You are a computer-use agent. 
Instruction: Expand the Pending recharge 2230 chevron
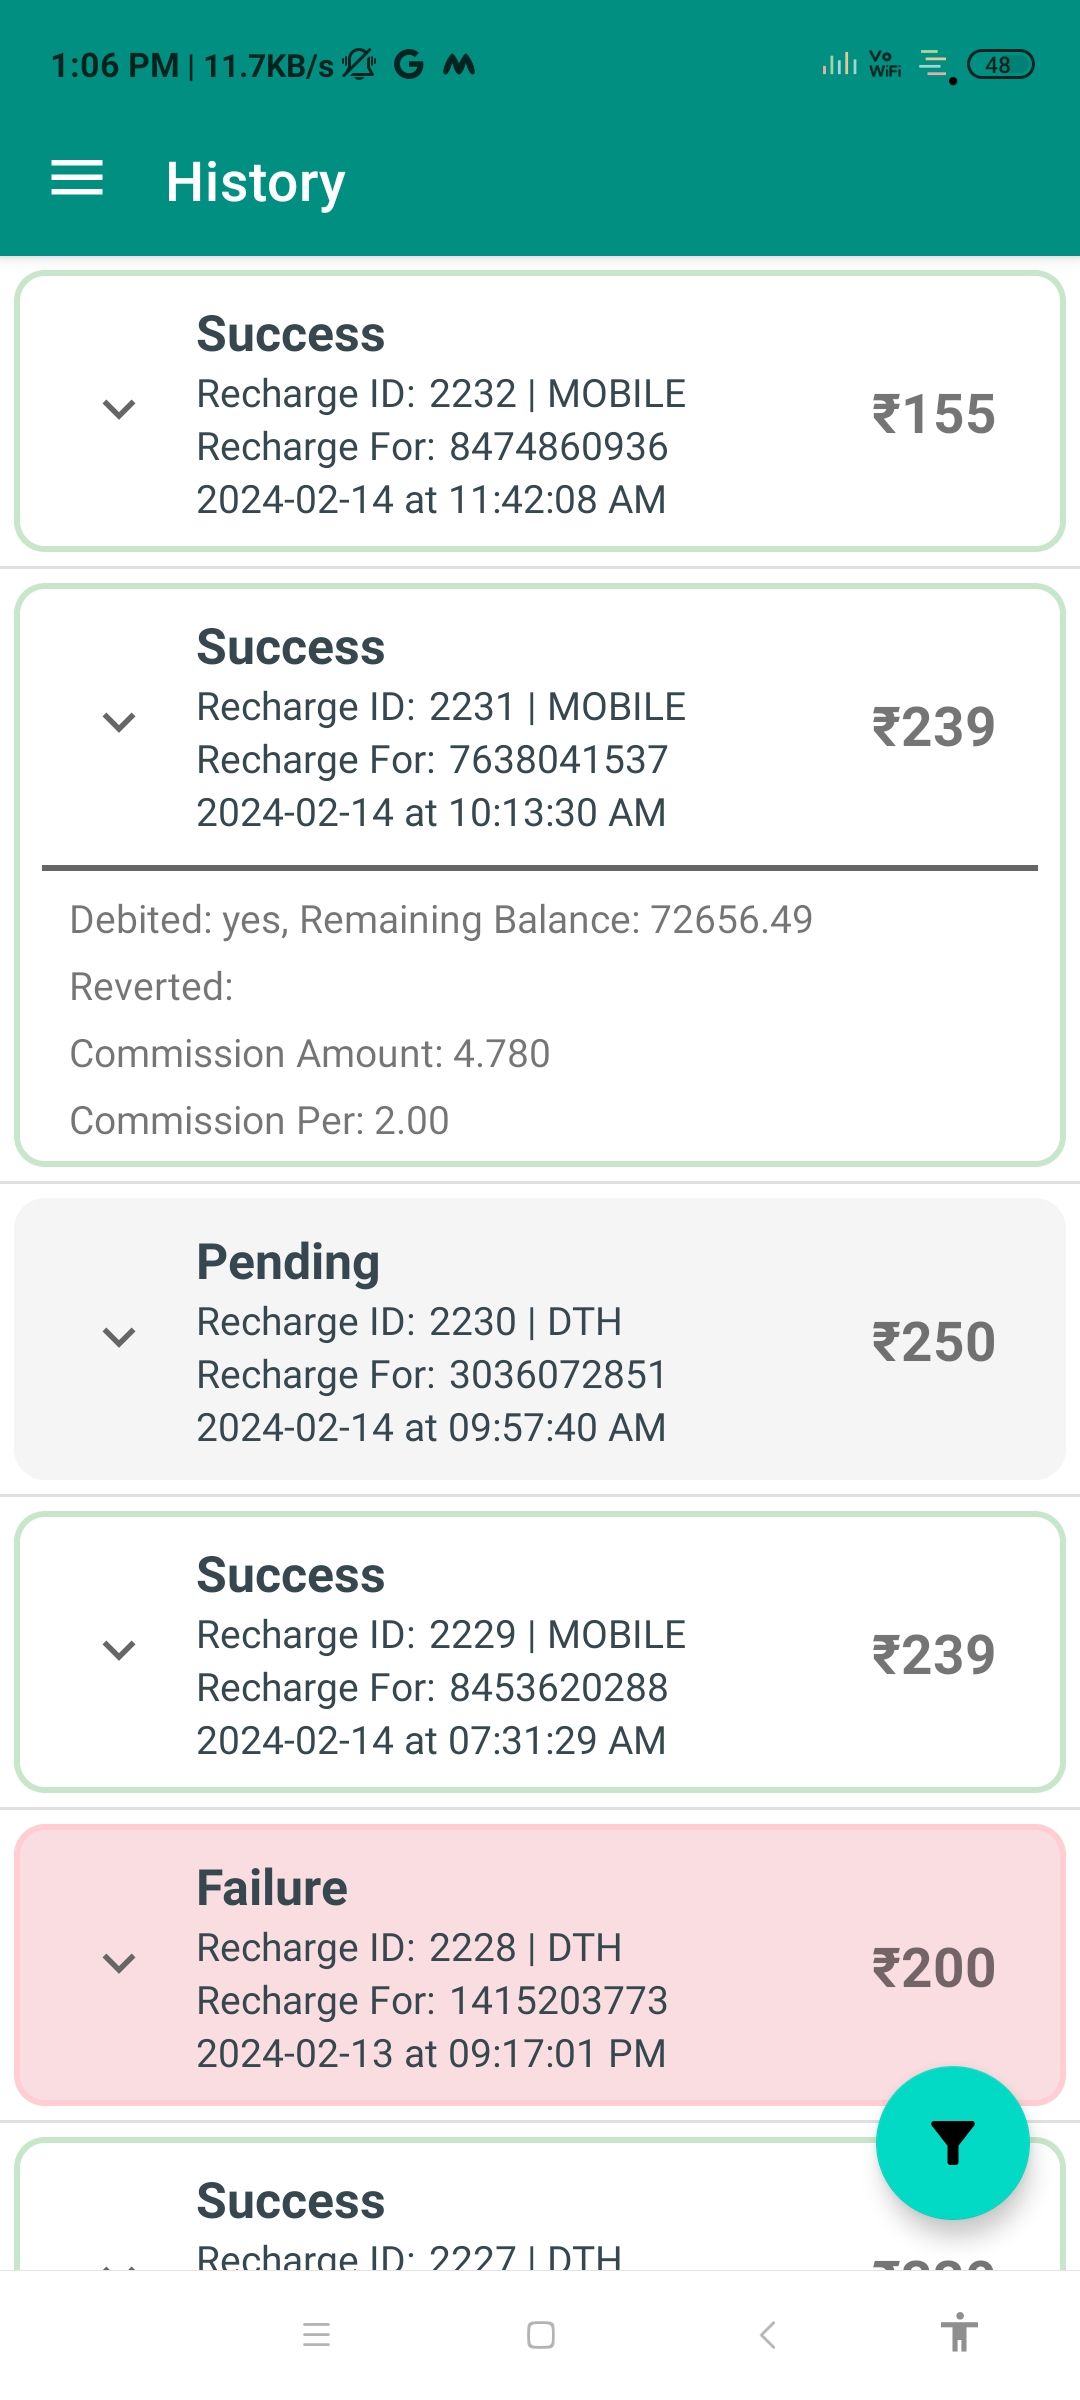(119, 1337)
